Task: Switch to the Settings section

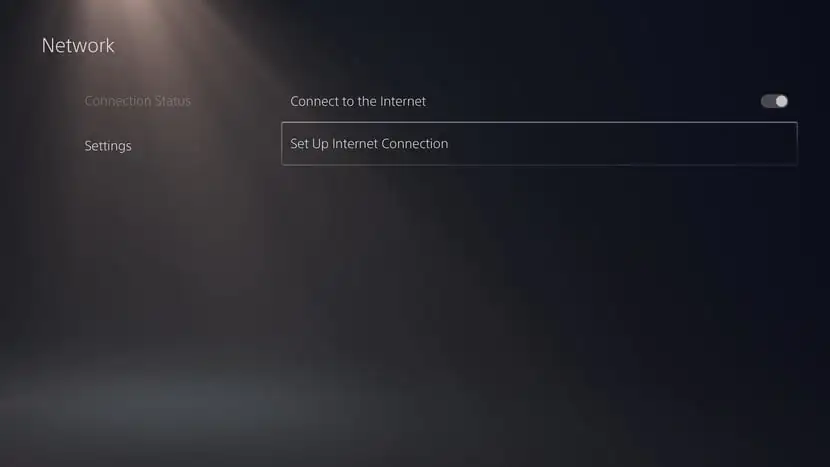Action: [108, 146]
